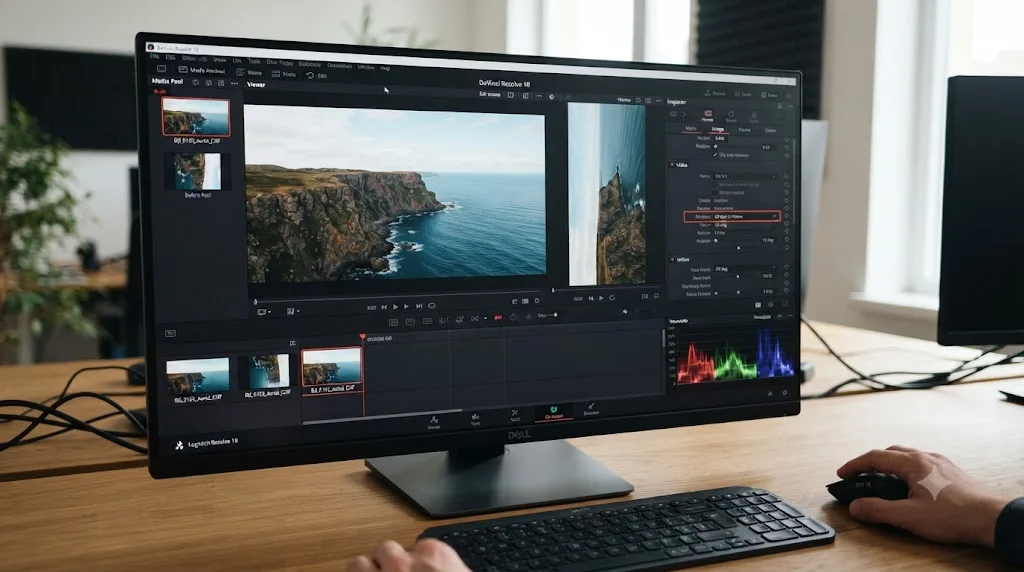
Task: Toggle the first unchecked checkbox under Video section
Action: point(716,185)
